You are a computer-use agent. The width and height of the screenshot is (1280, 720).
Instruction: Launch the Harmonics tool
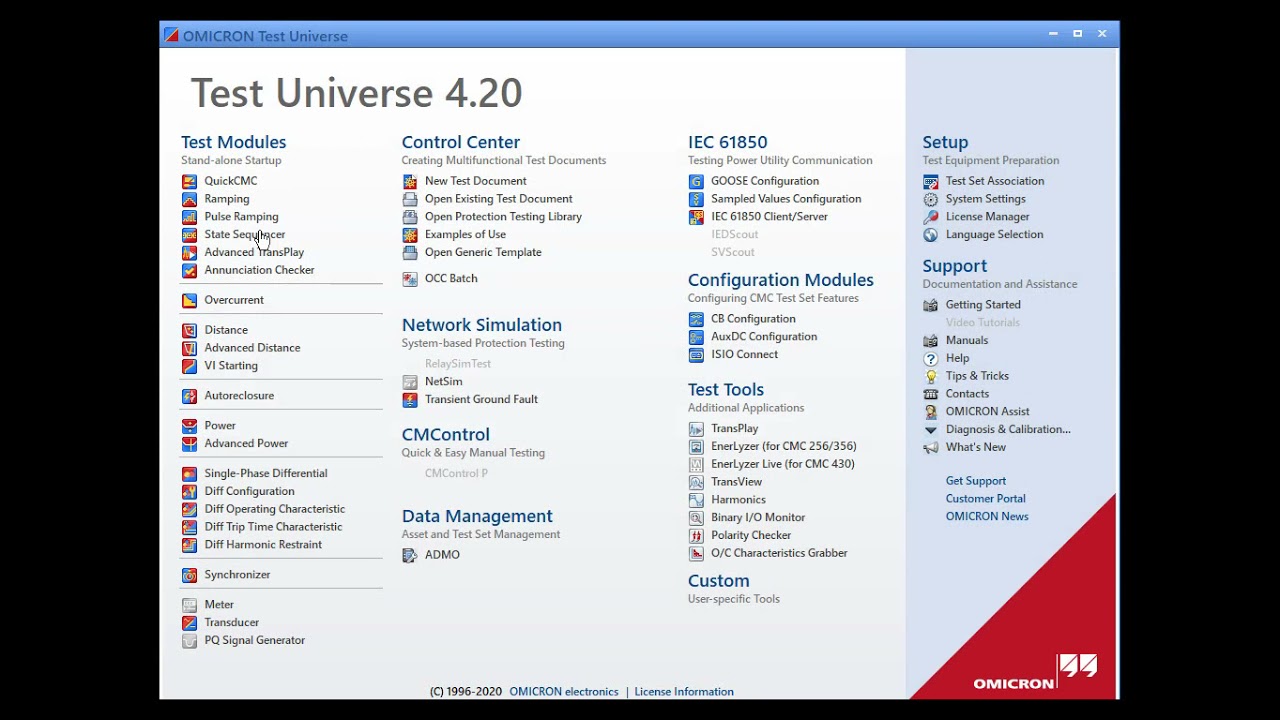point(738,500)
